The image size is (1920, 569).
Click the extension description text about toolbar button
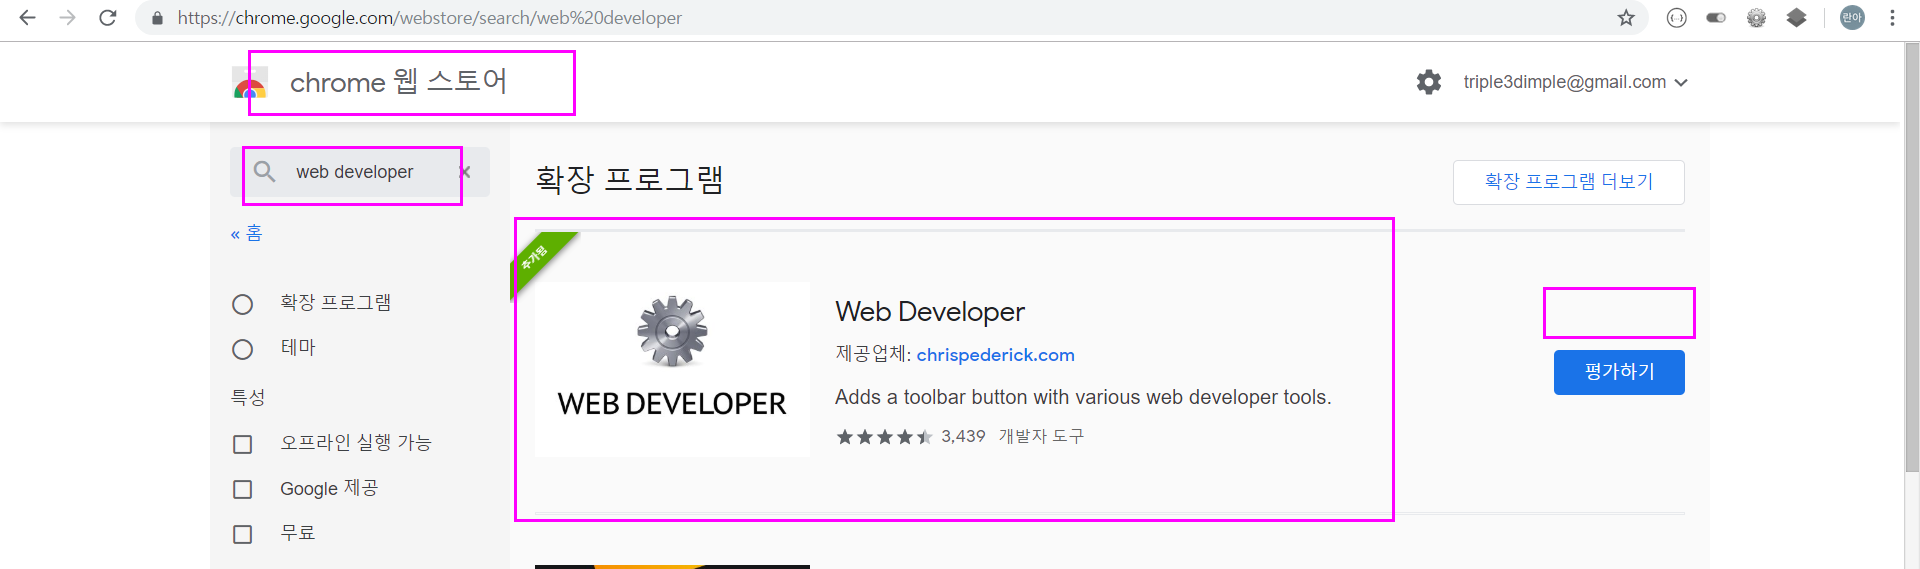(x=1083, y=397)
